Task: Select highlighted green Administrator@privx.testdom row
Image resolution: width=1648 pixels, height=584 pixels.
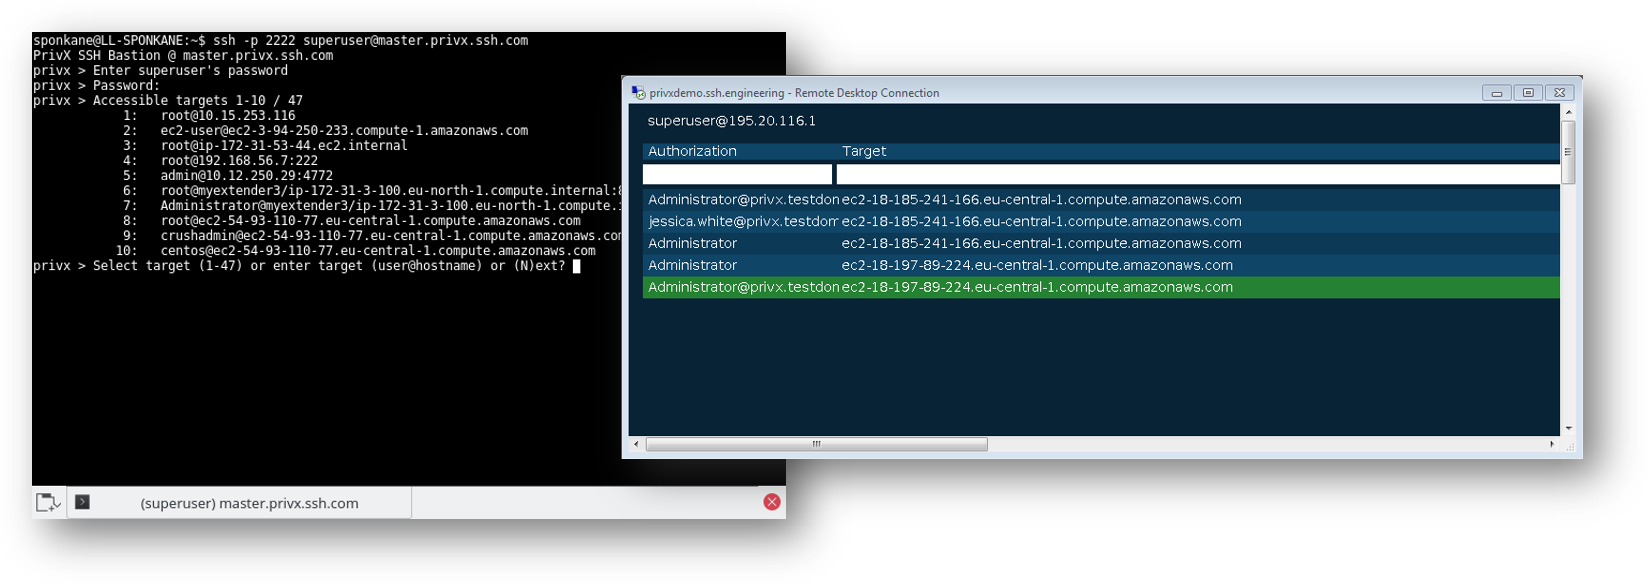Action: pos(1101,288)
